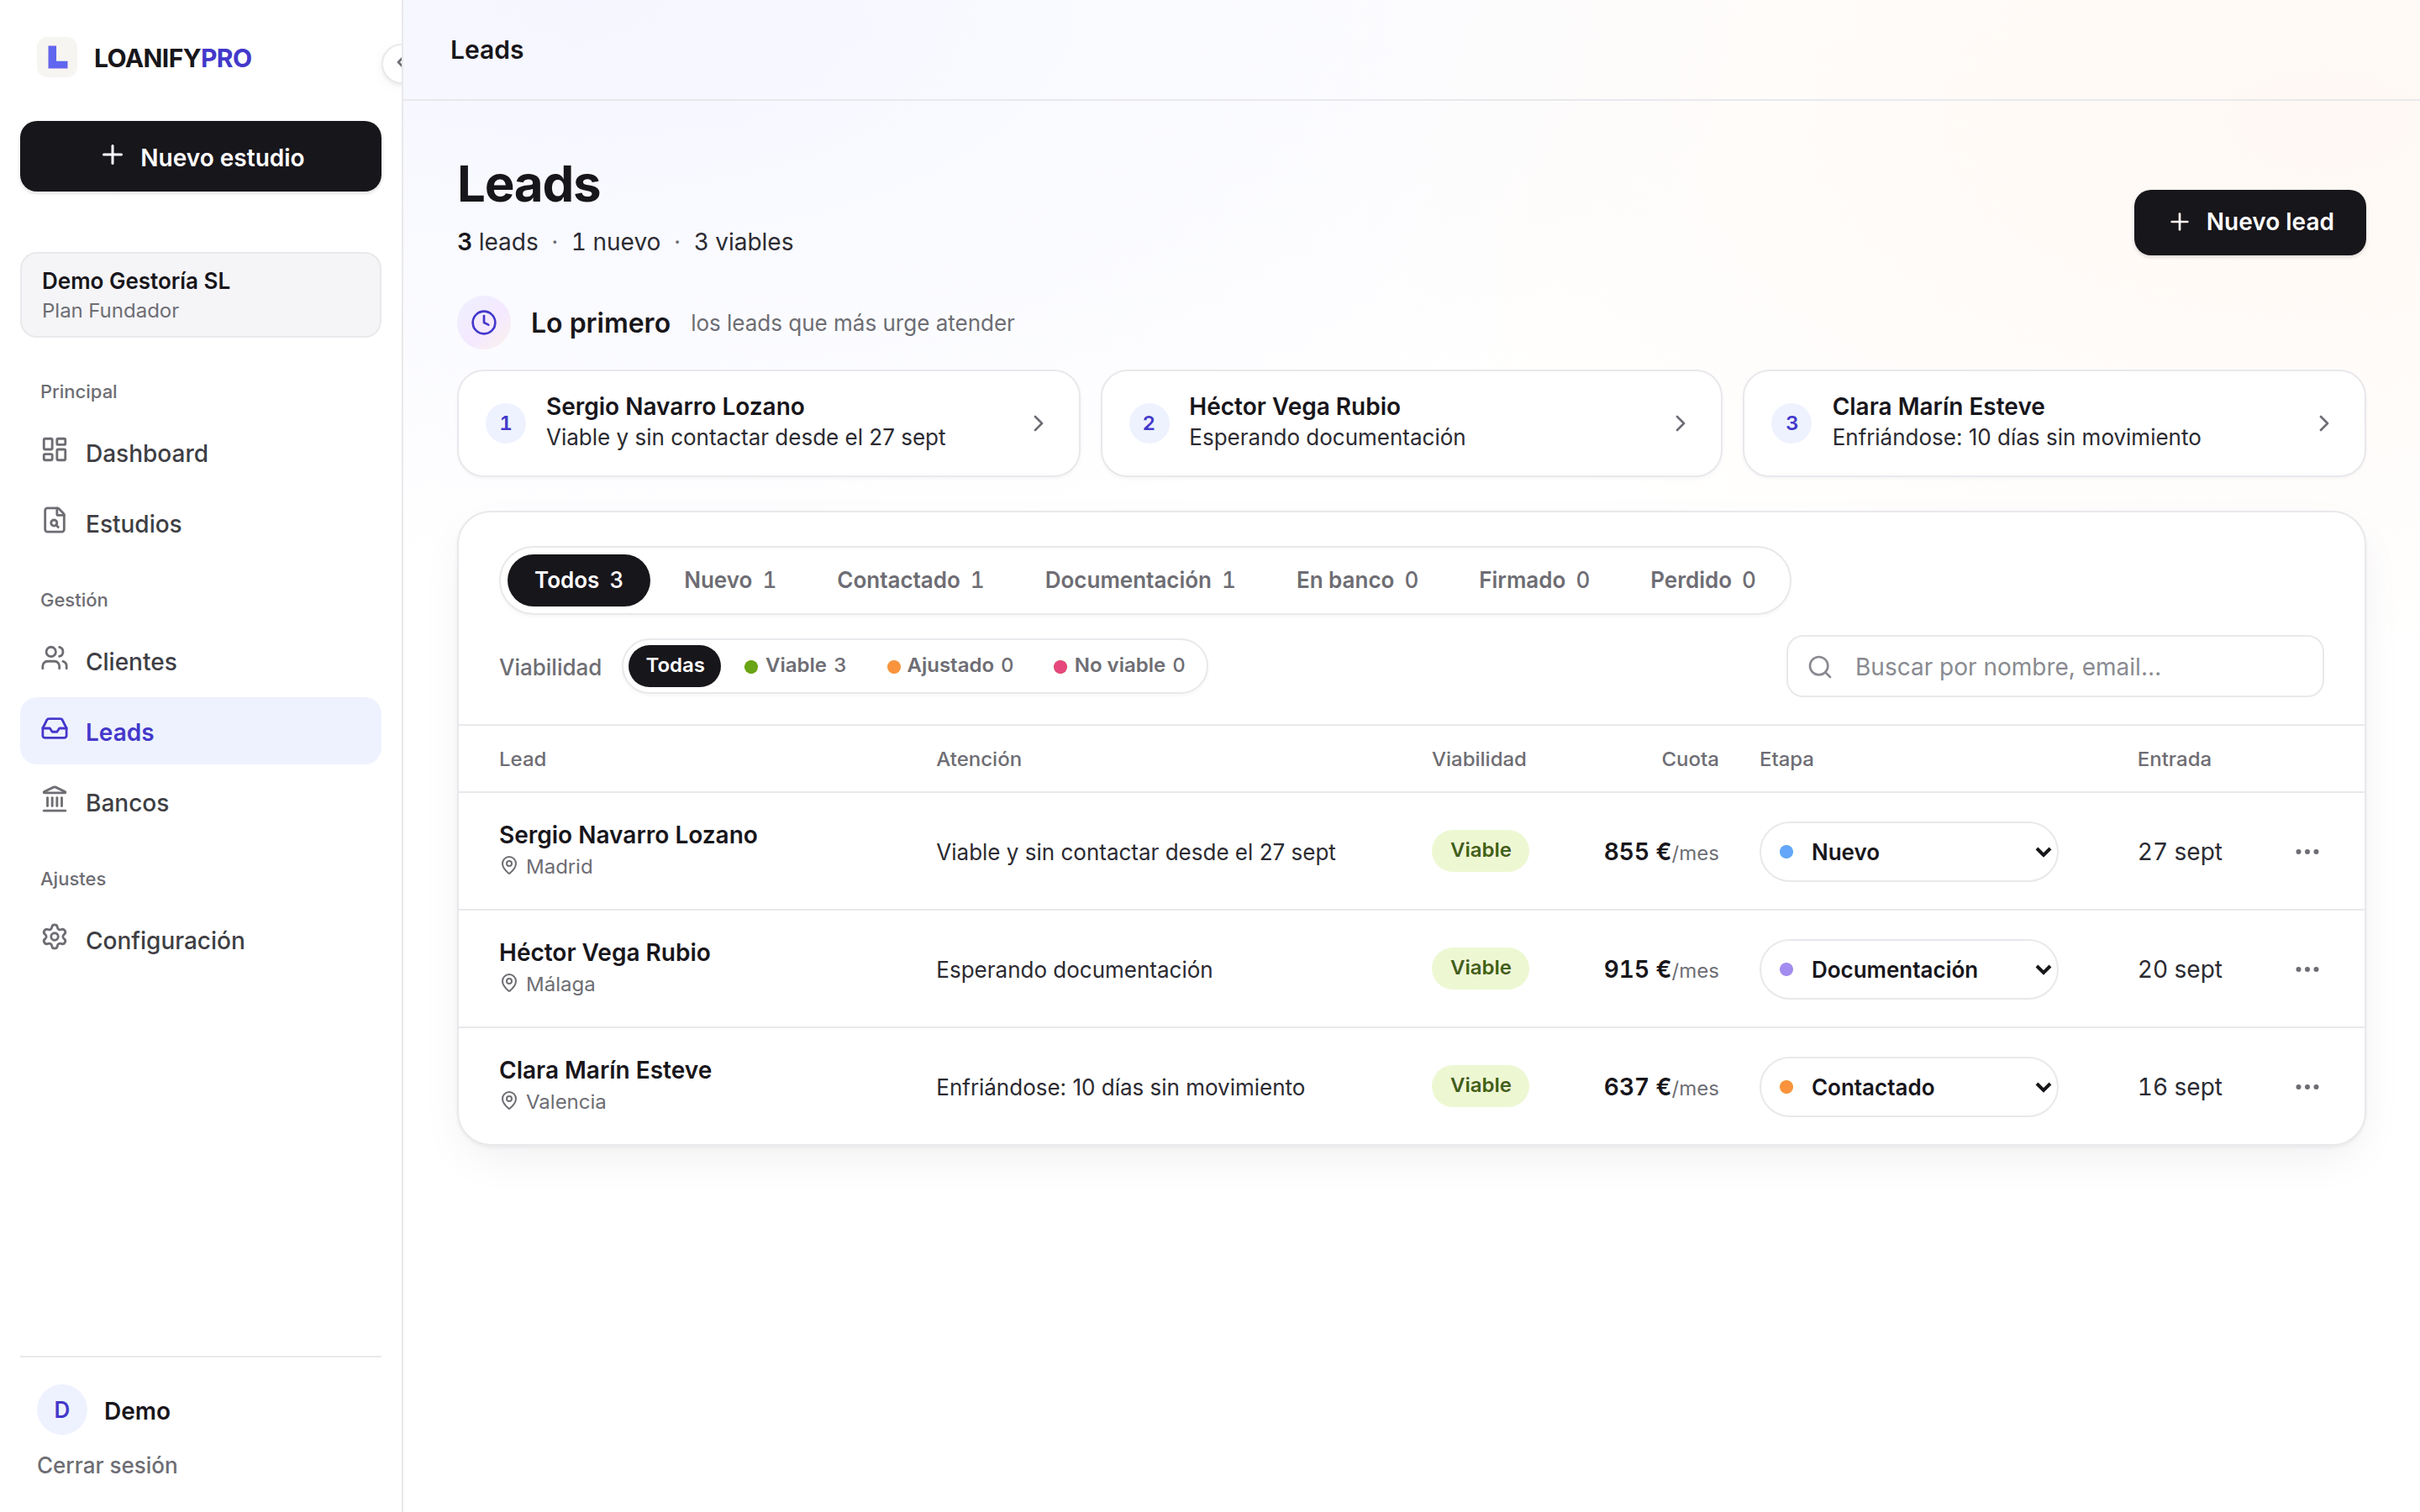Click Viable badge in Sergio's row
2420x1512 pixels.
tap(1480, 850)
